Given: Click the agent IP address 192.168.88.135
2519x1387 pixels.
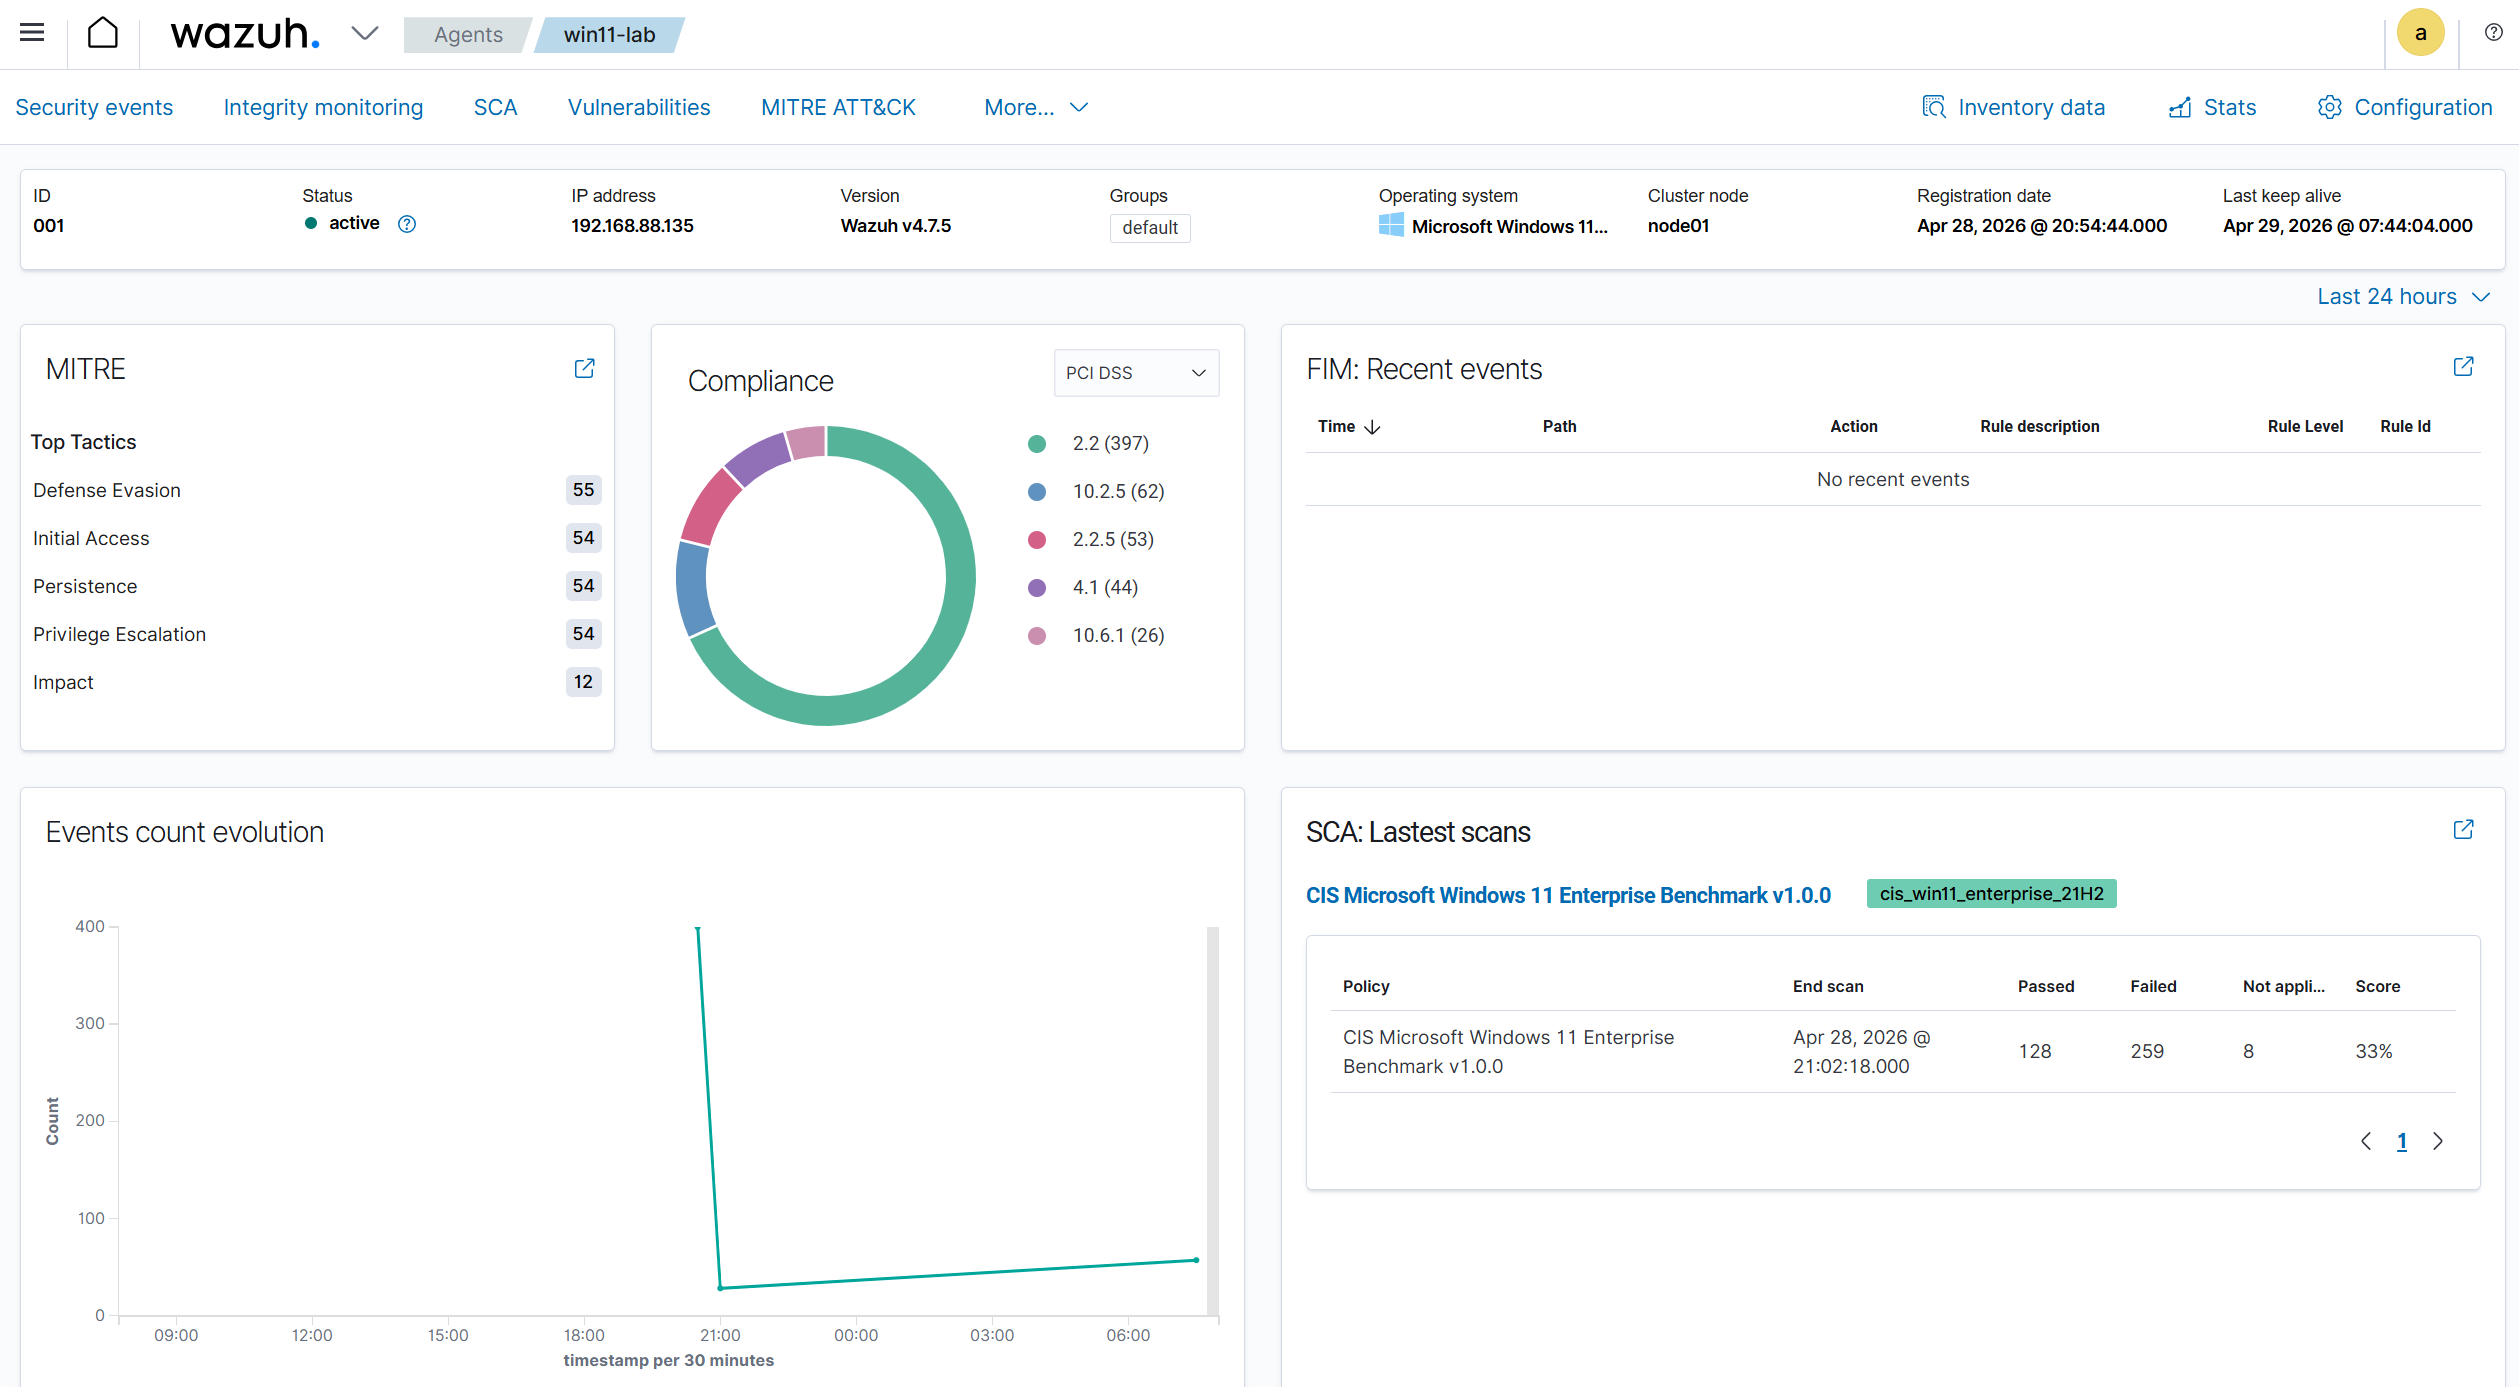Looking at the screenshot, I should coord(632,226).
